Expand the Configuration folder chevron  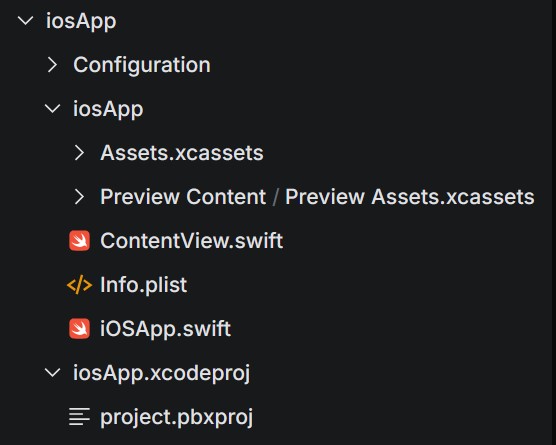(52, 65)
